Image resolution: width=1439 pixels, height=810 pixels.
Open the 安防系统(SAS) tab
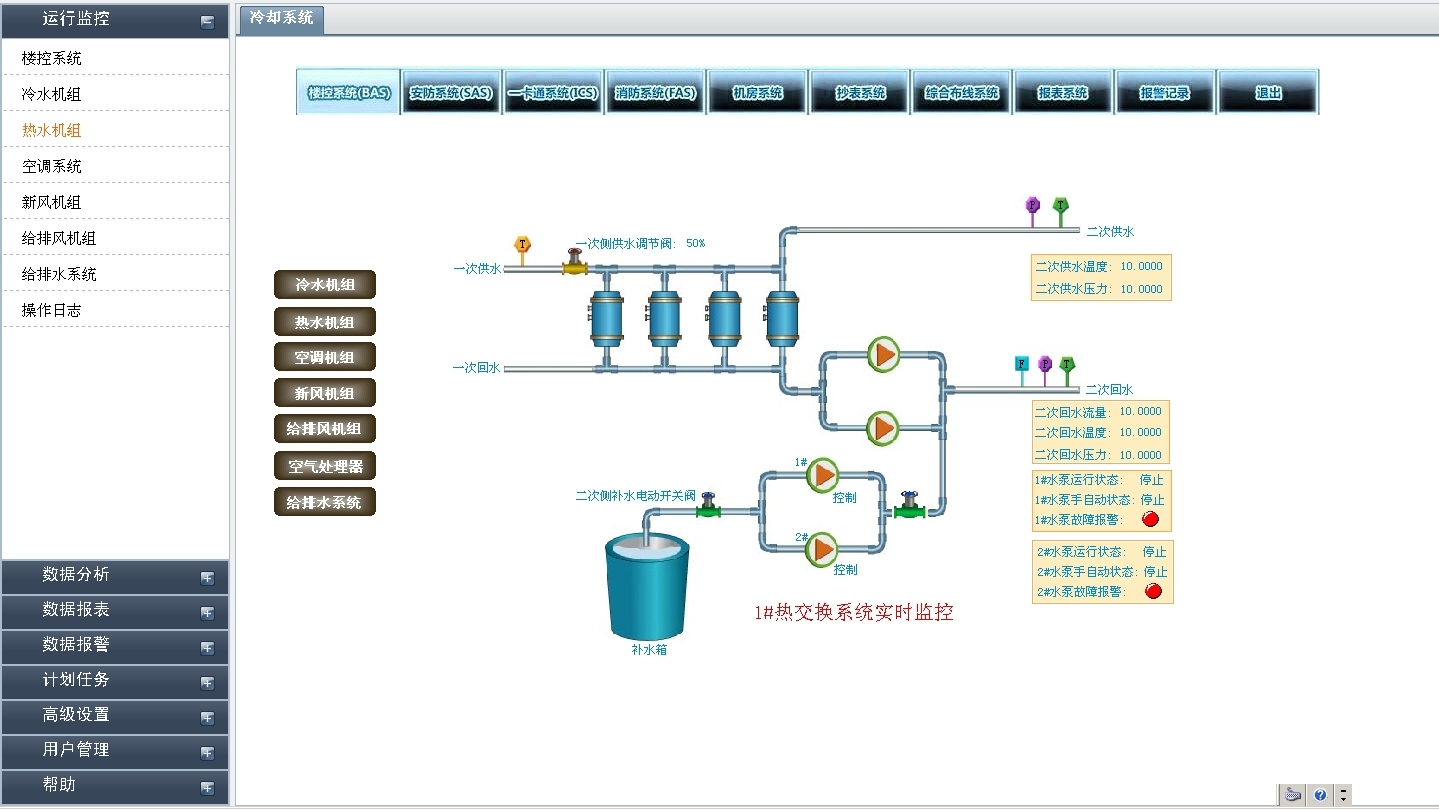[x=451, y=93]
